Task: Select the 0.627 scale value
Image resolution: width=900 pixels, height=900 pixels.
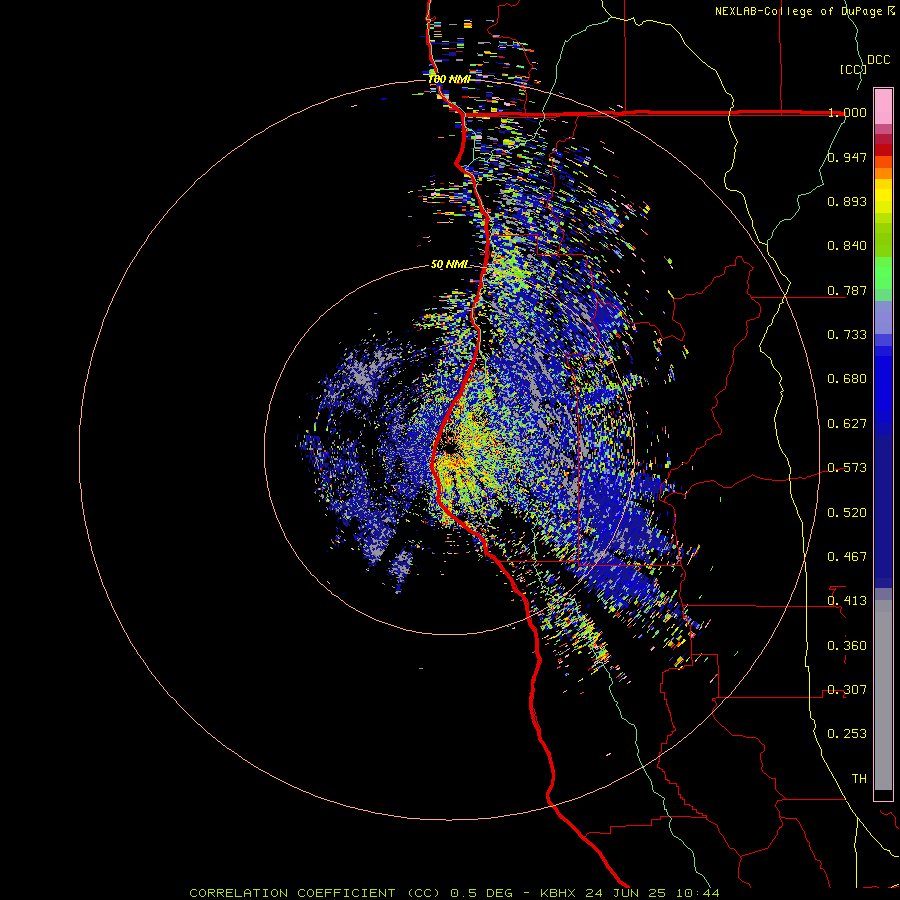Action: tap(847, 424)
